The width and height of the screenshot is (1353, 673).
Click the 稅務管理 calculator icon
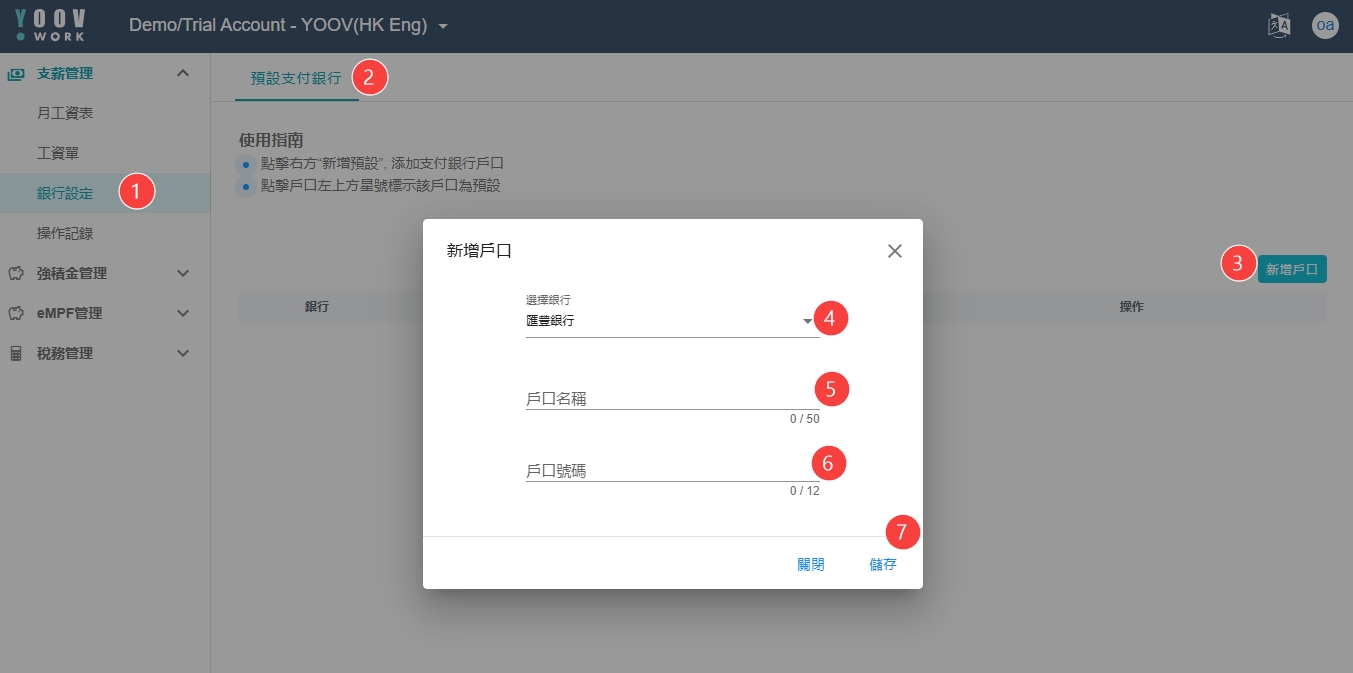[x=16, y=353]
